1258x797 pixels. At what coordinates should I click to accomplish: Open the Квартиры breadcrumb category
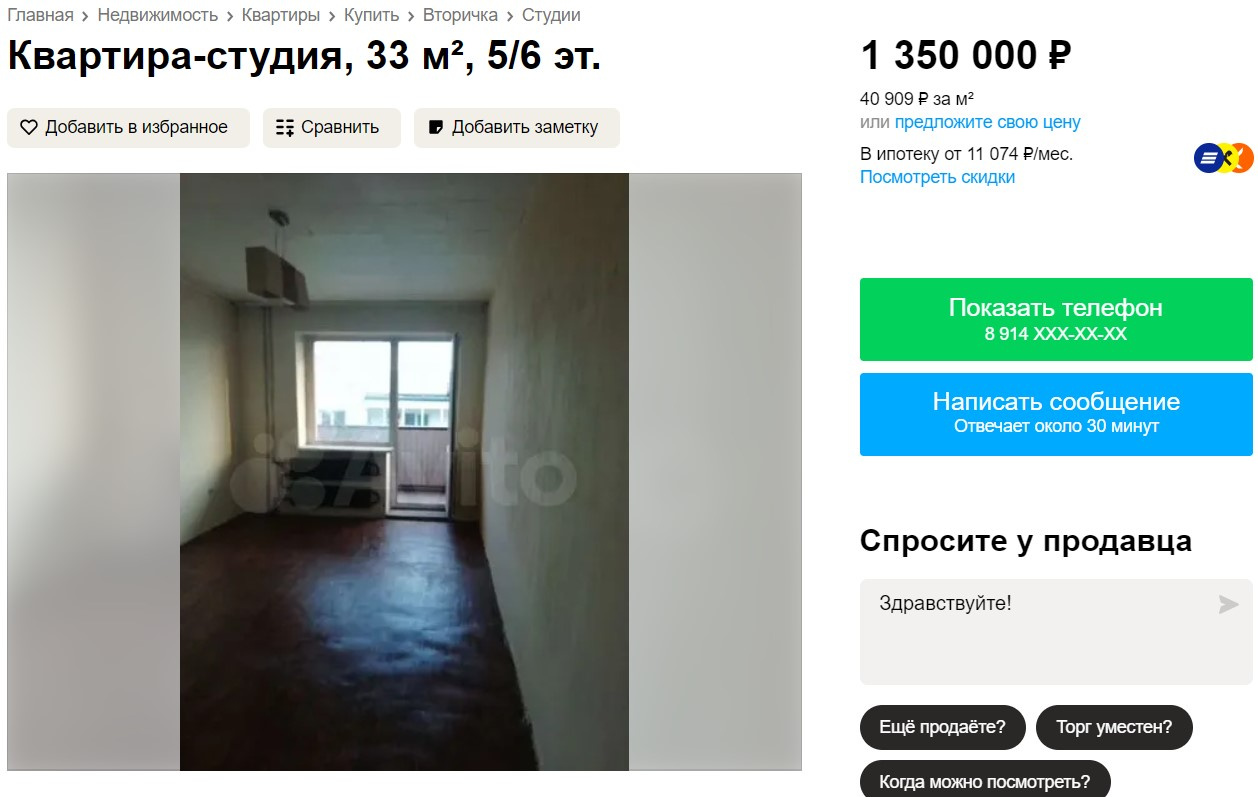coord(281,15)
